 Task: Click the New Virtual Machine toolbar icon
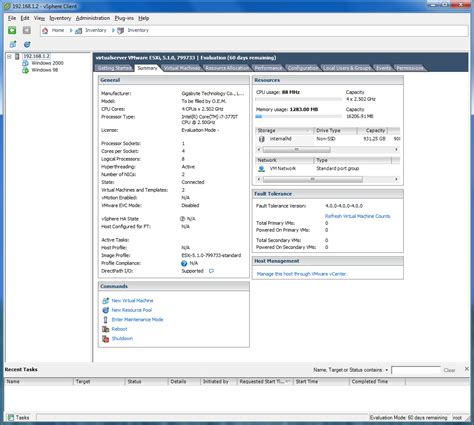pos(13,44)
